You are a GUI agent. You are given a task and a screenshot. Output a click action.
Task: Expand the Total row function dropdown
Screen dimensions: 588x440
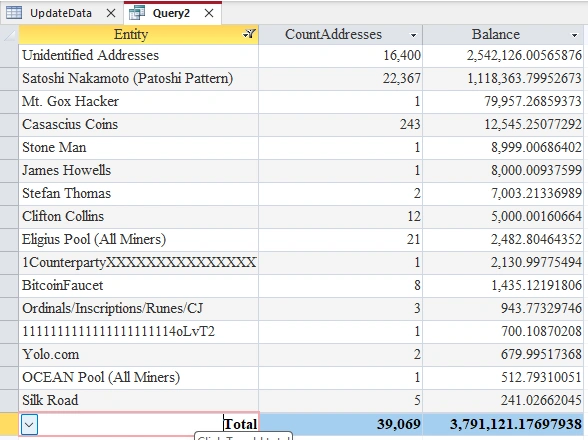(29, 425)
